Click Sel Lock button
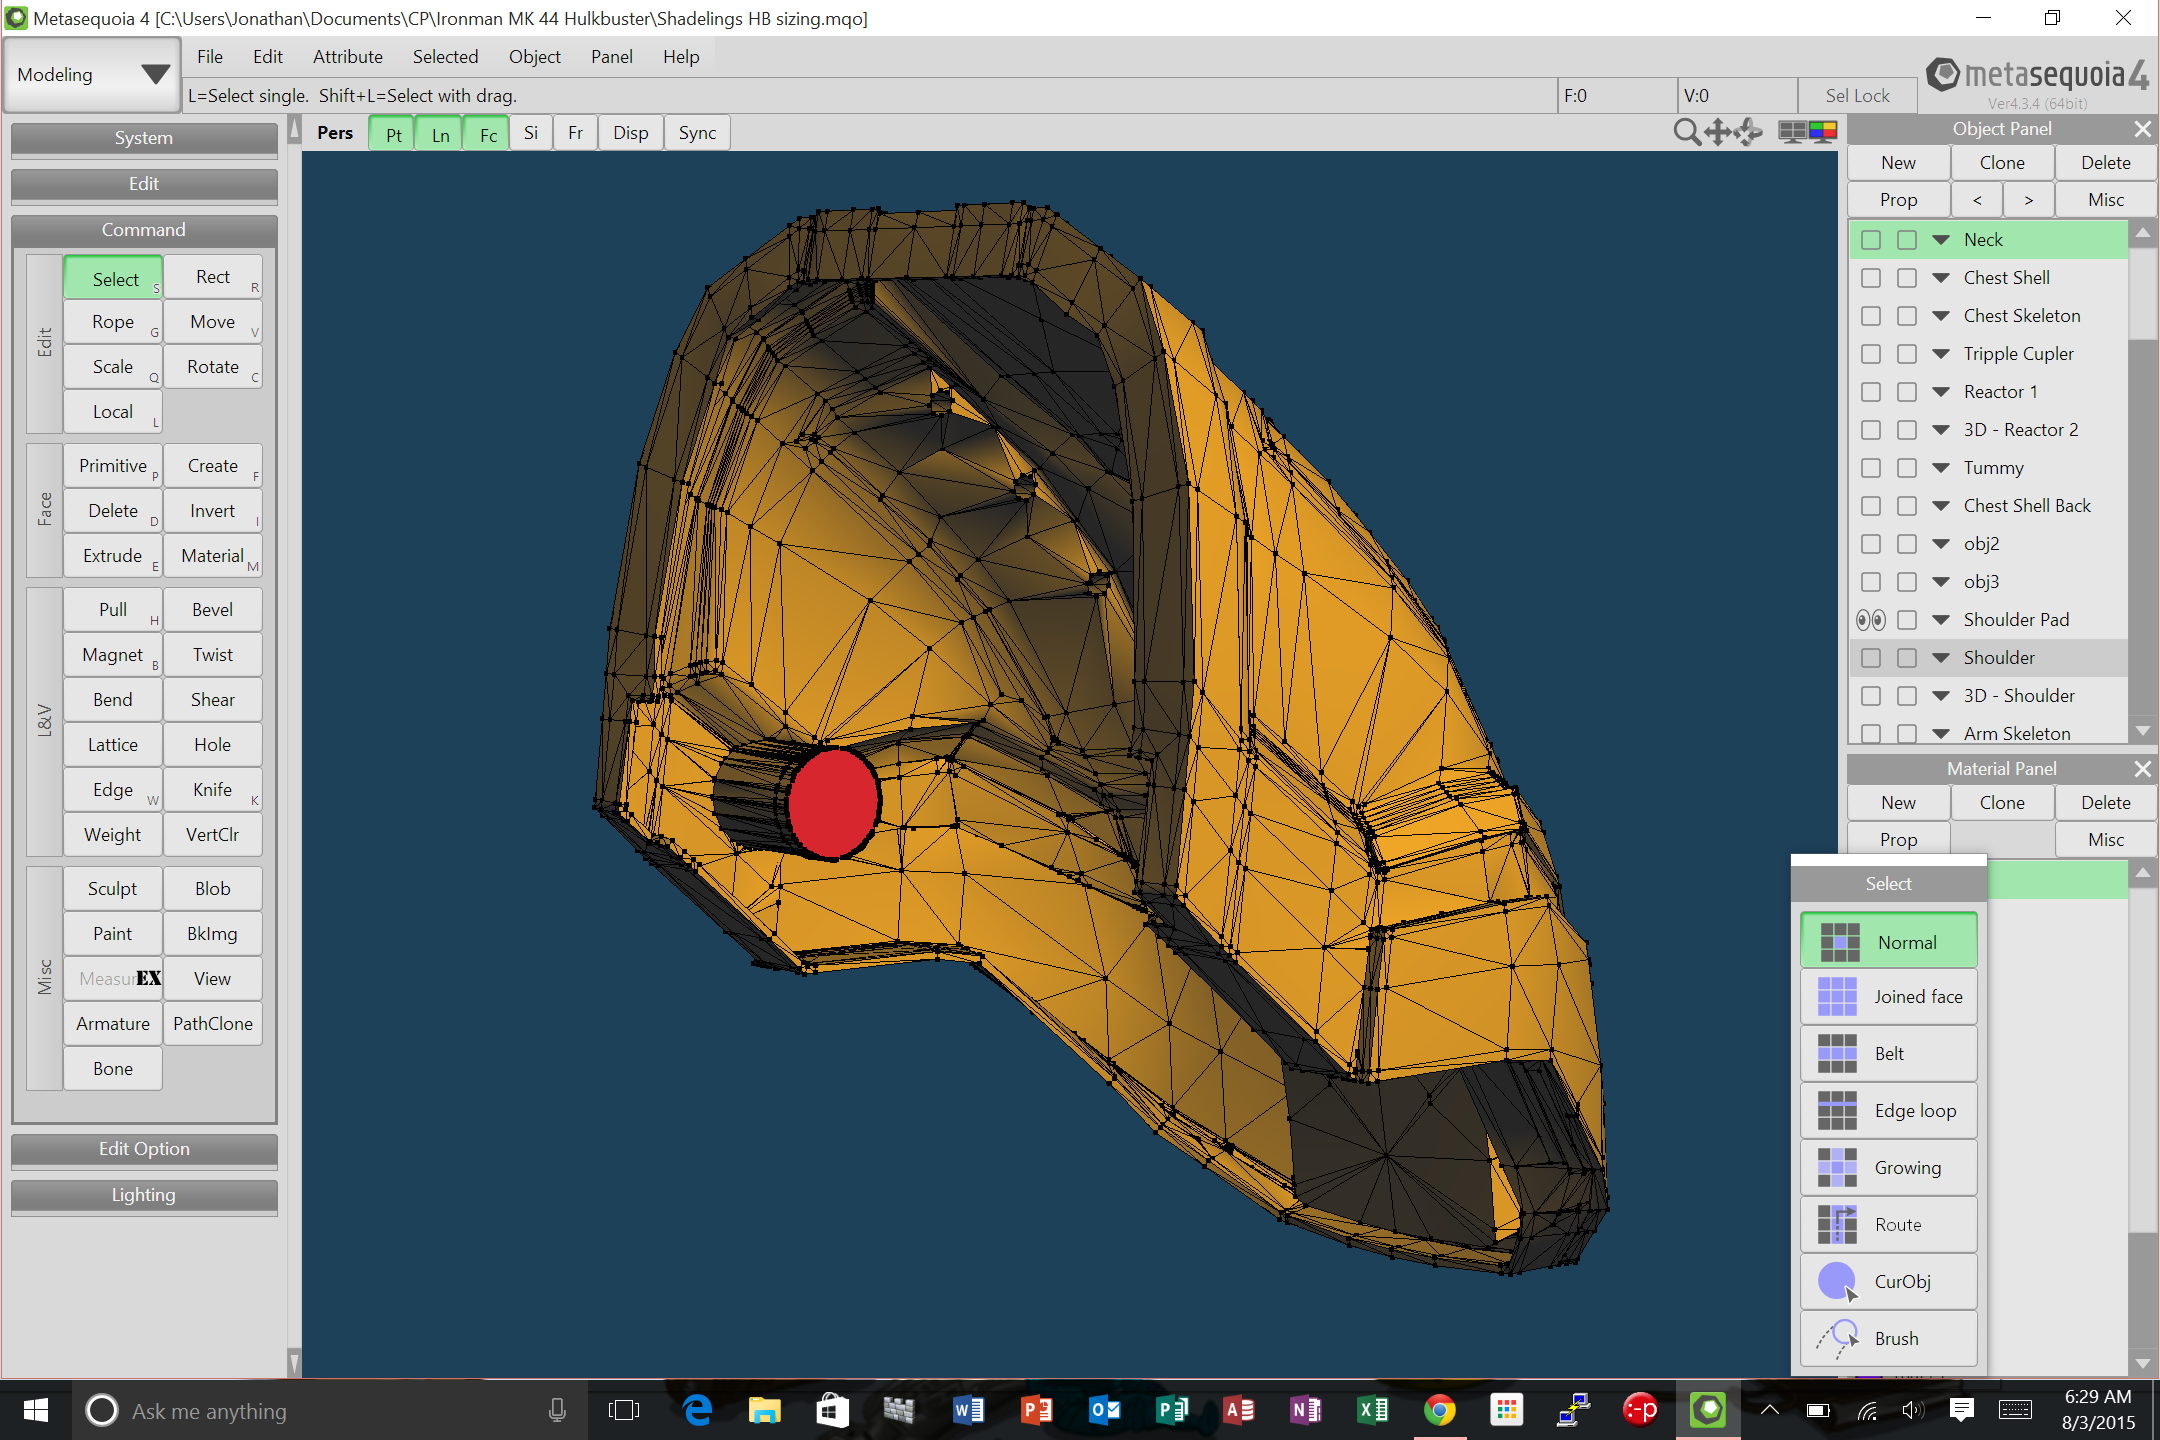2160x1440 pixels. 1857,96
